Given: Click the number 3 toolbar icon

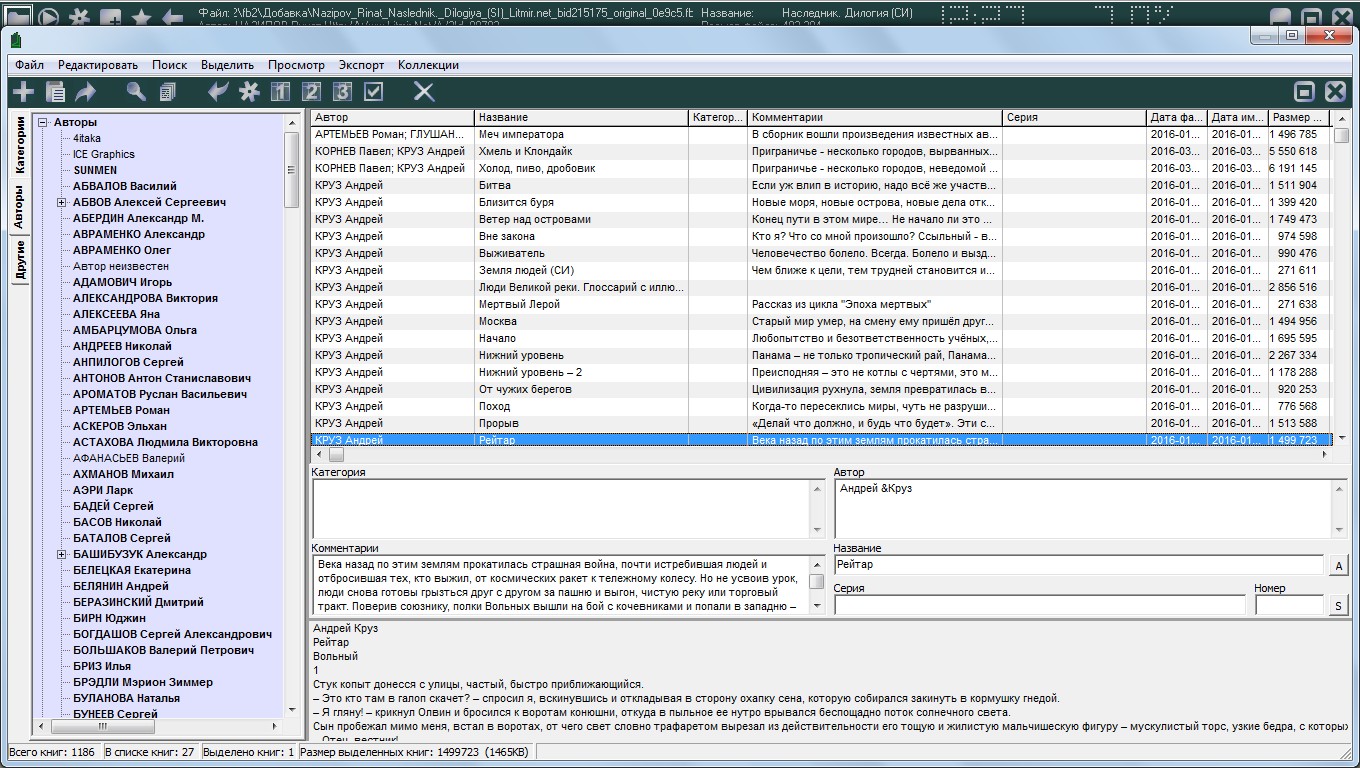Looking at the screenshot, I should 342,92.
